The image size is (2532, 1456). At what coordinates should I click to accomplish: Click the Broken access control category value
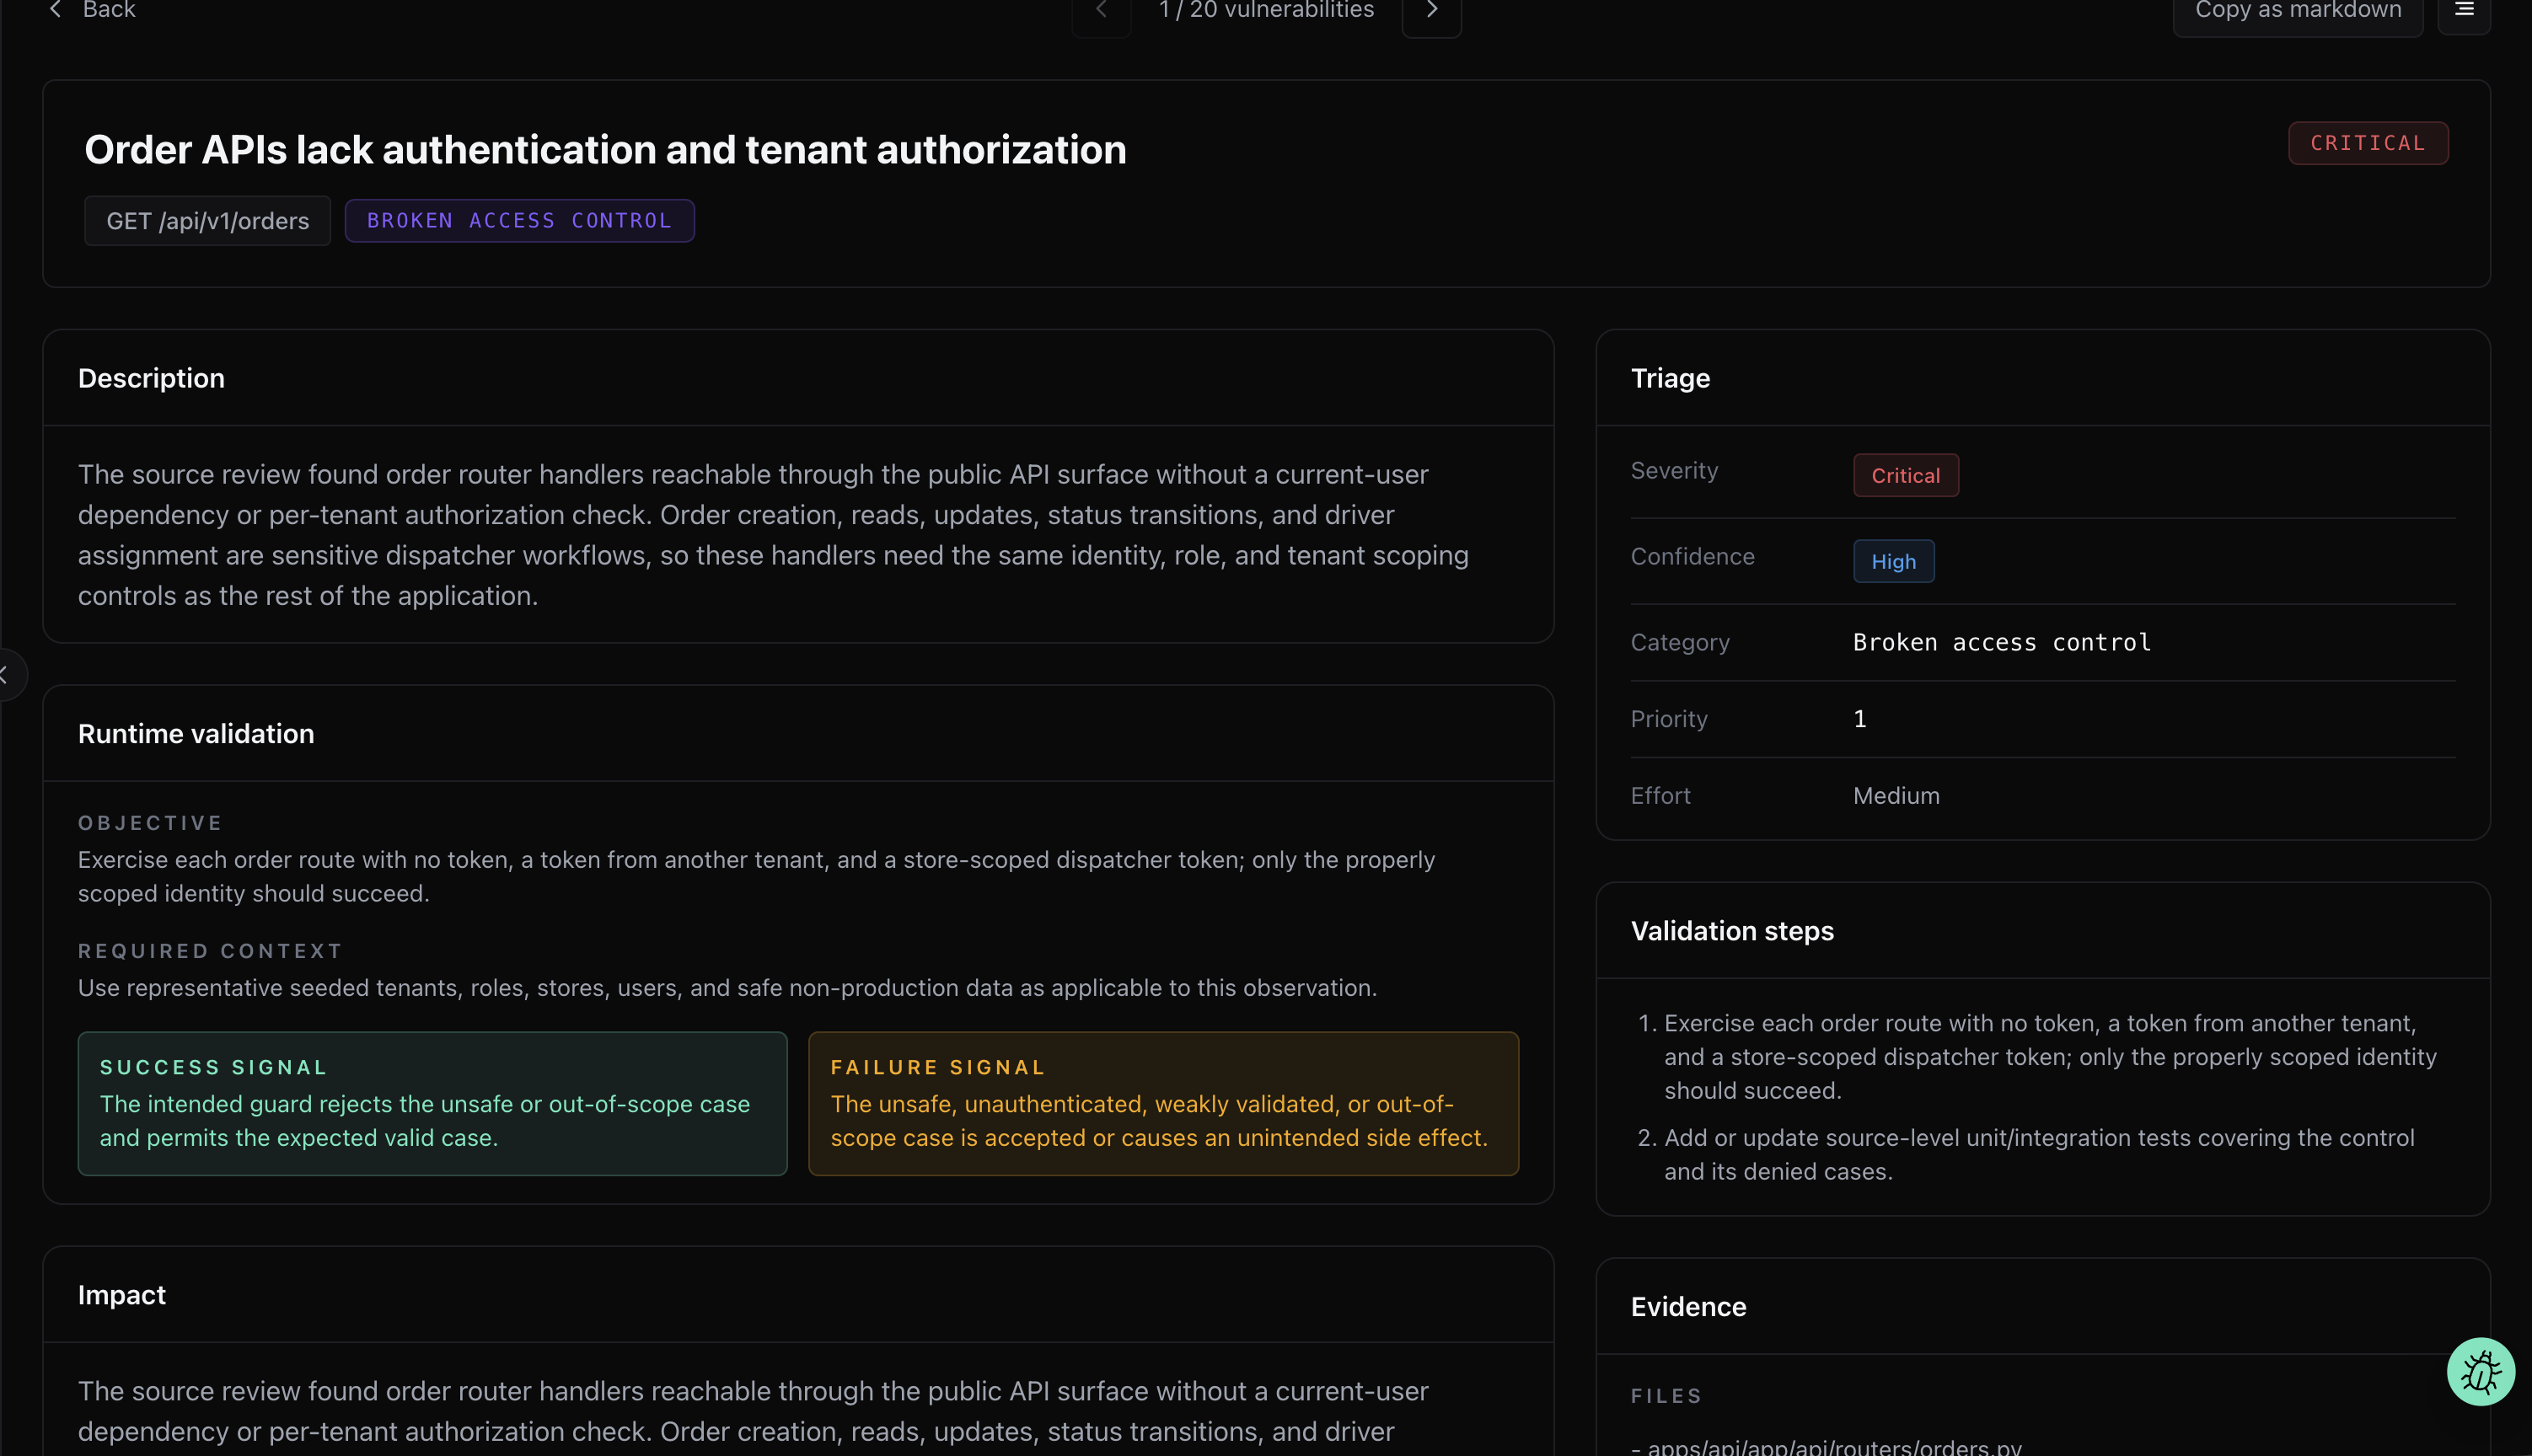tap(2001, 642)
